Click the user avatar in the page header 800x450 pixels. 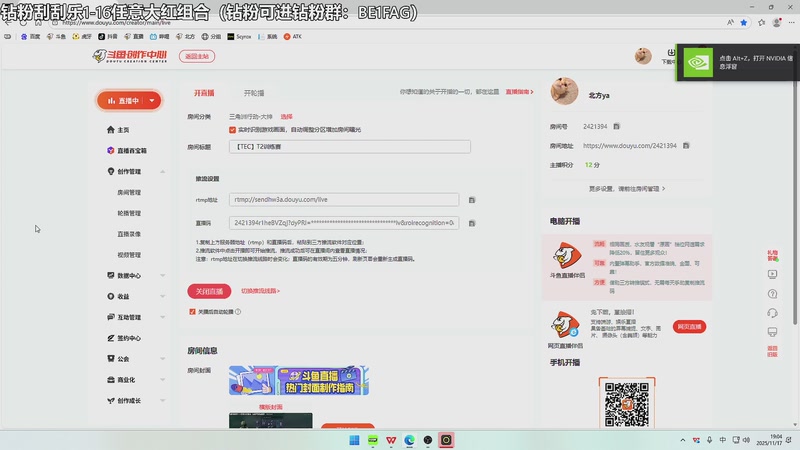point(643,56)
